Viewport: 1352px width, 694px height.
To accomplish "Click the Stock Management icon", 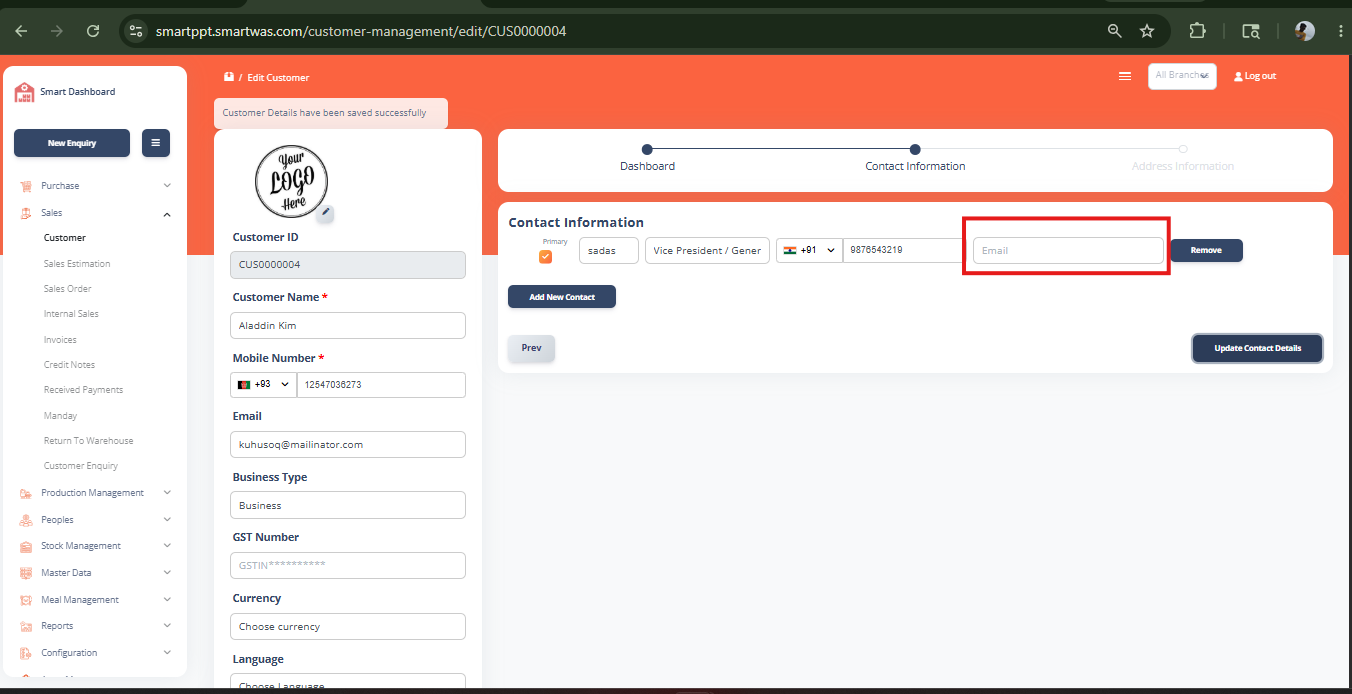I will 26,546.
